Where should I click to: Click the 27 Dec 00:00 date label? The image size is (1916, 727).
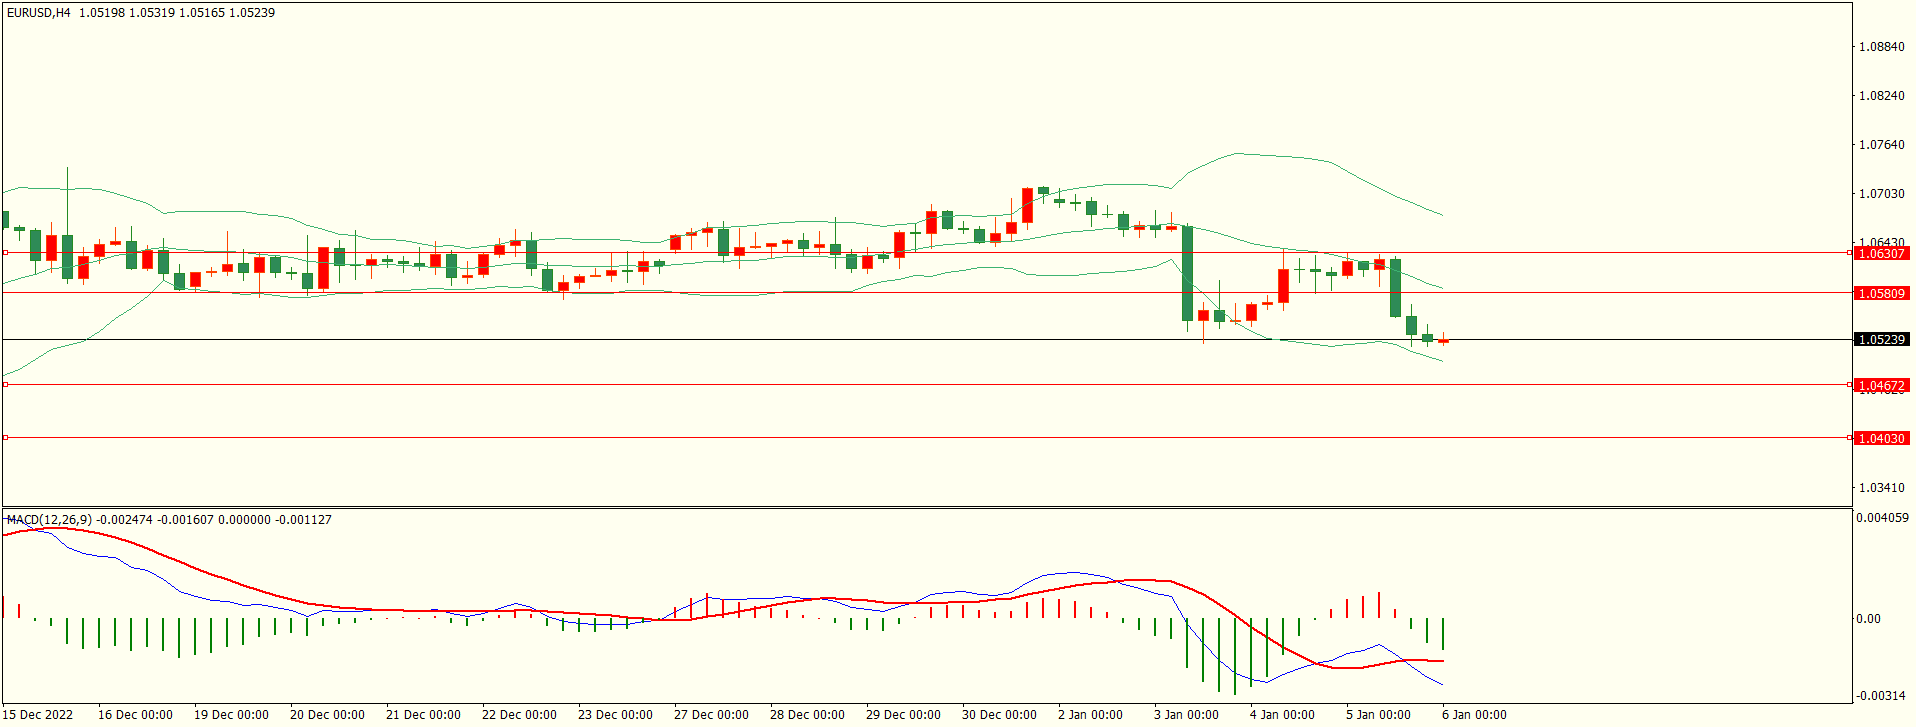[x=711, y=715]
